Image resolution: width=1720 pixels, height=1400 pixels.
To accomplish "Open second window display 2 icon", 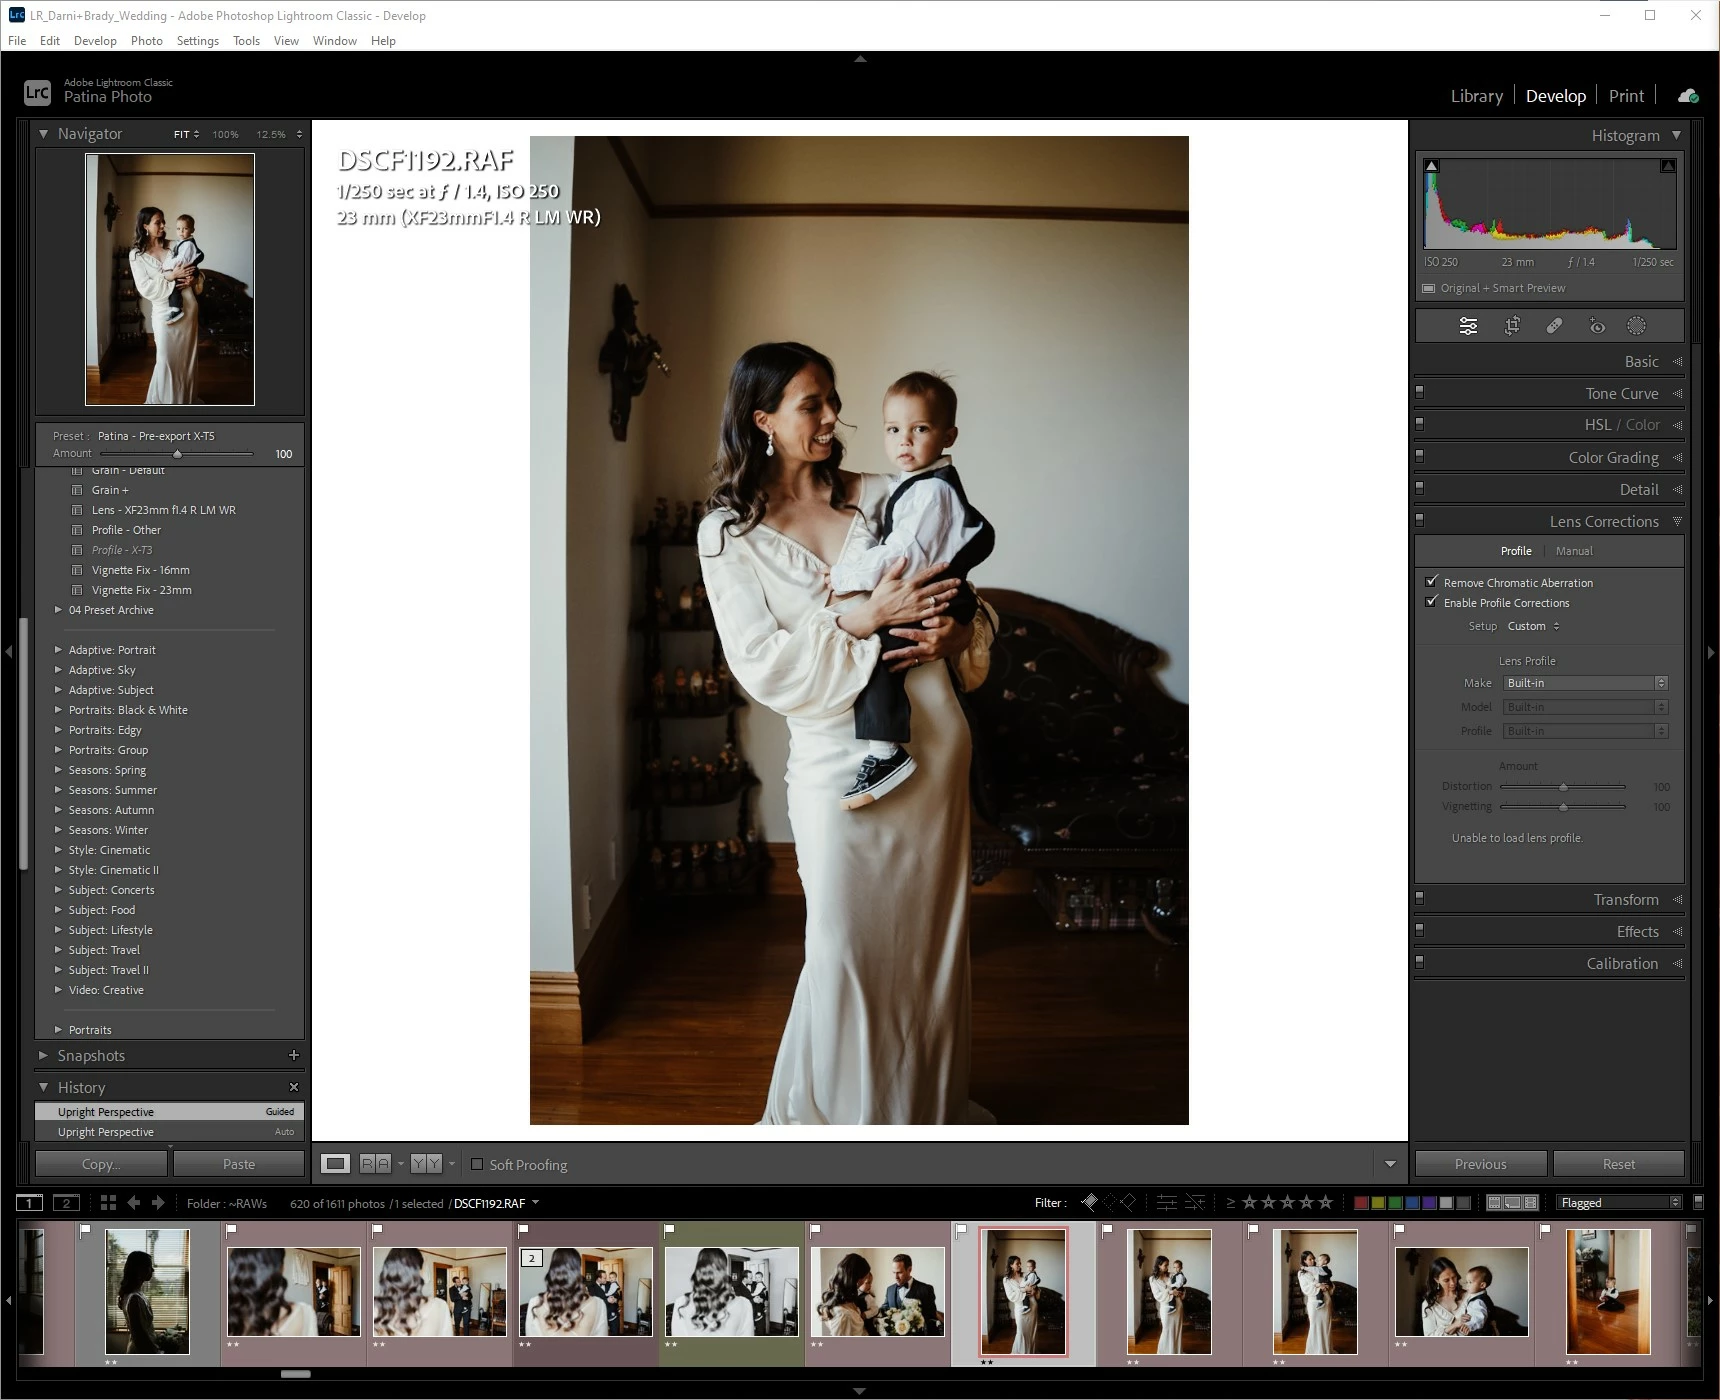I will (x=66, y=1203).
